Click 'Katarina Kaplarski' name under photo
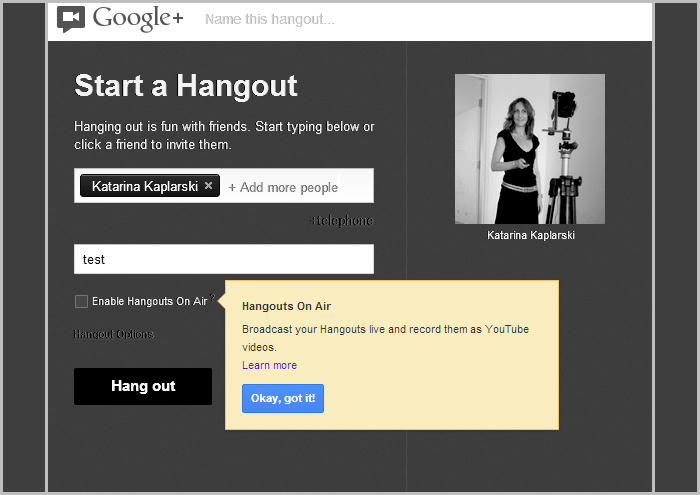Image resolution: width=700 pixels, height=495 pixels. click(531, 235)
